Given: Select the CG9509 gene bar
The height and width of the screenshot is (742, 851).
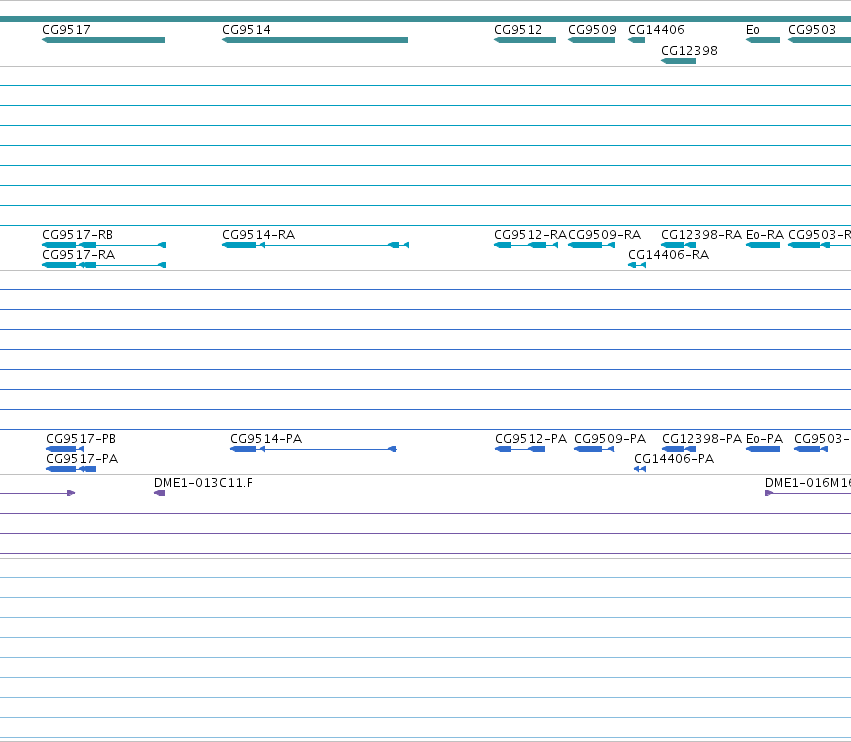Looking at the screenshot, I should tap(592, 40).
